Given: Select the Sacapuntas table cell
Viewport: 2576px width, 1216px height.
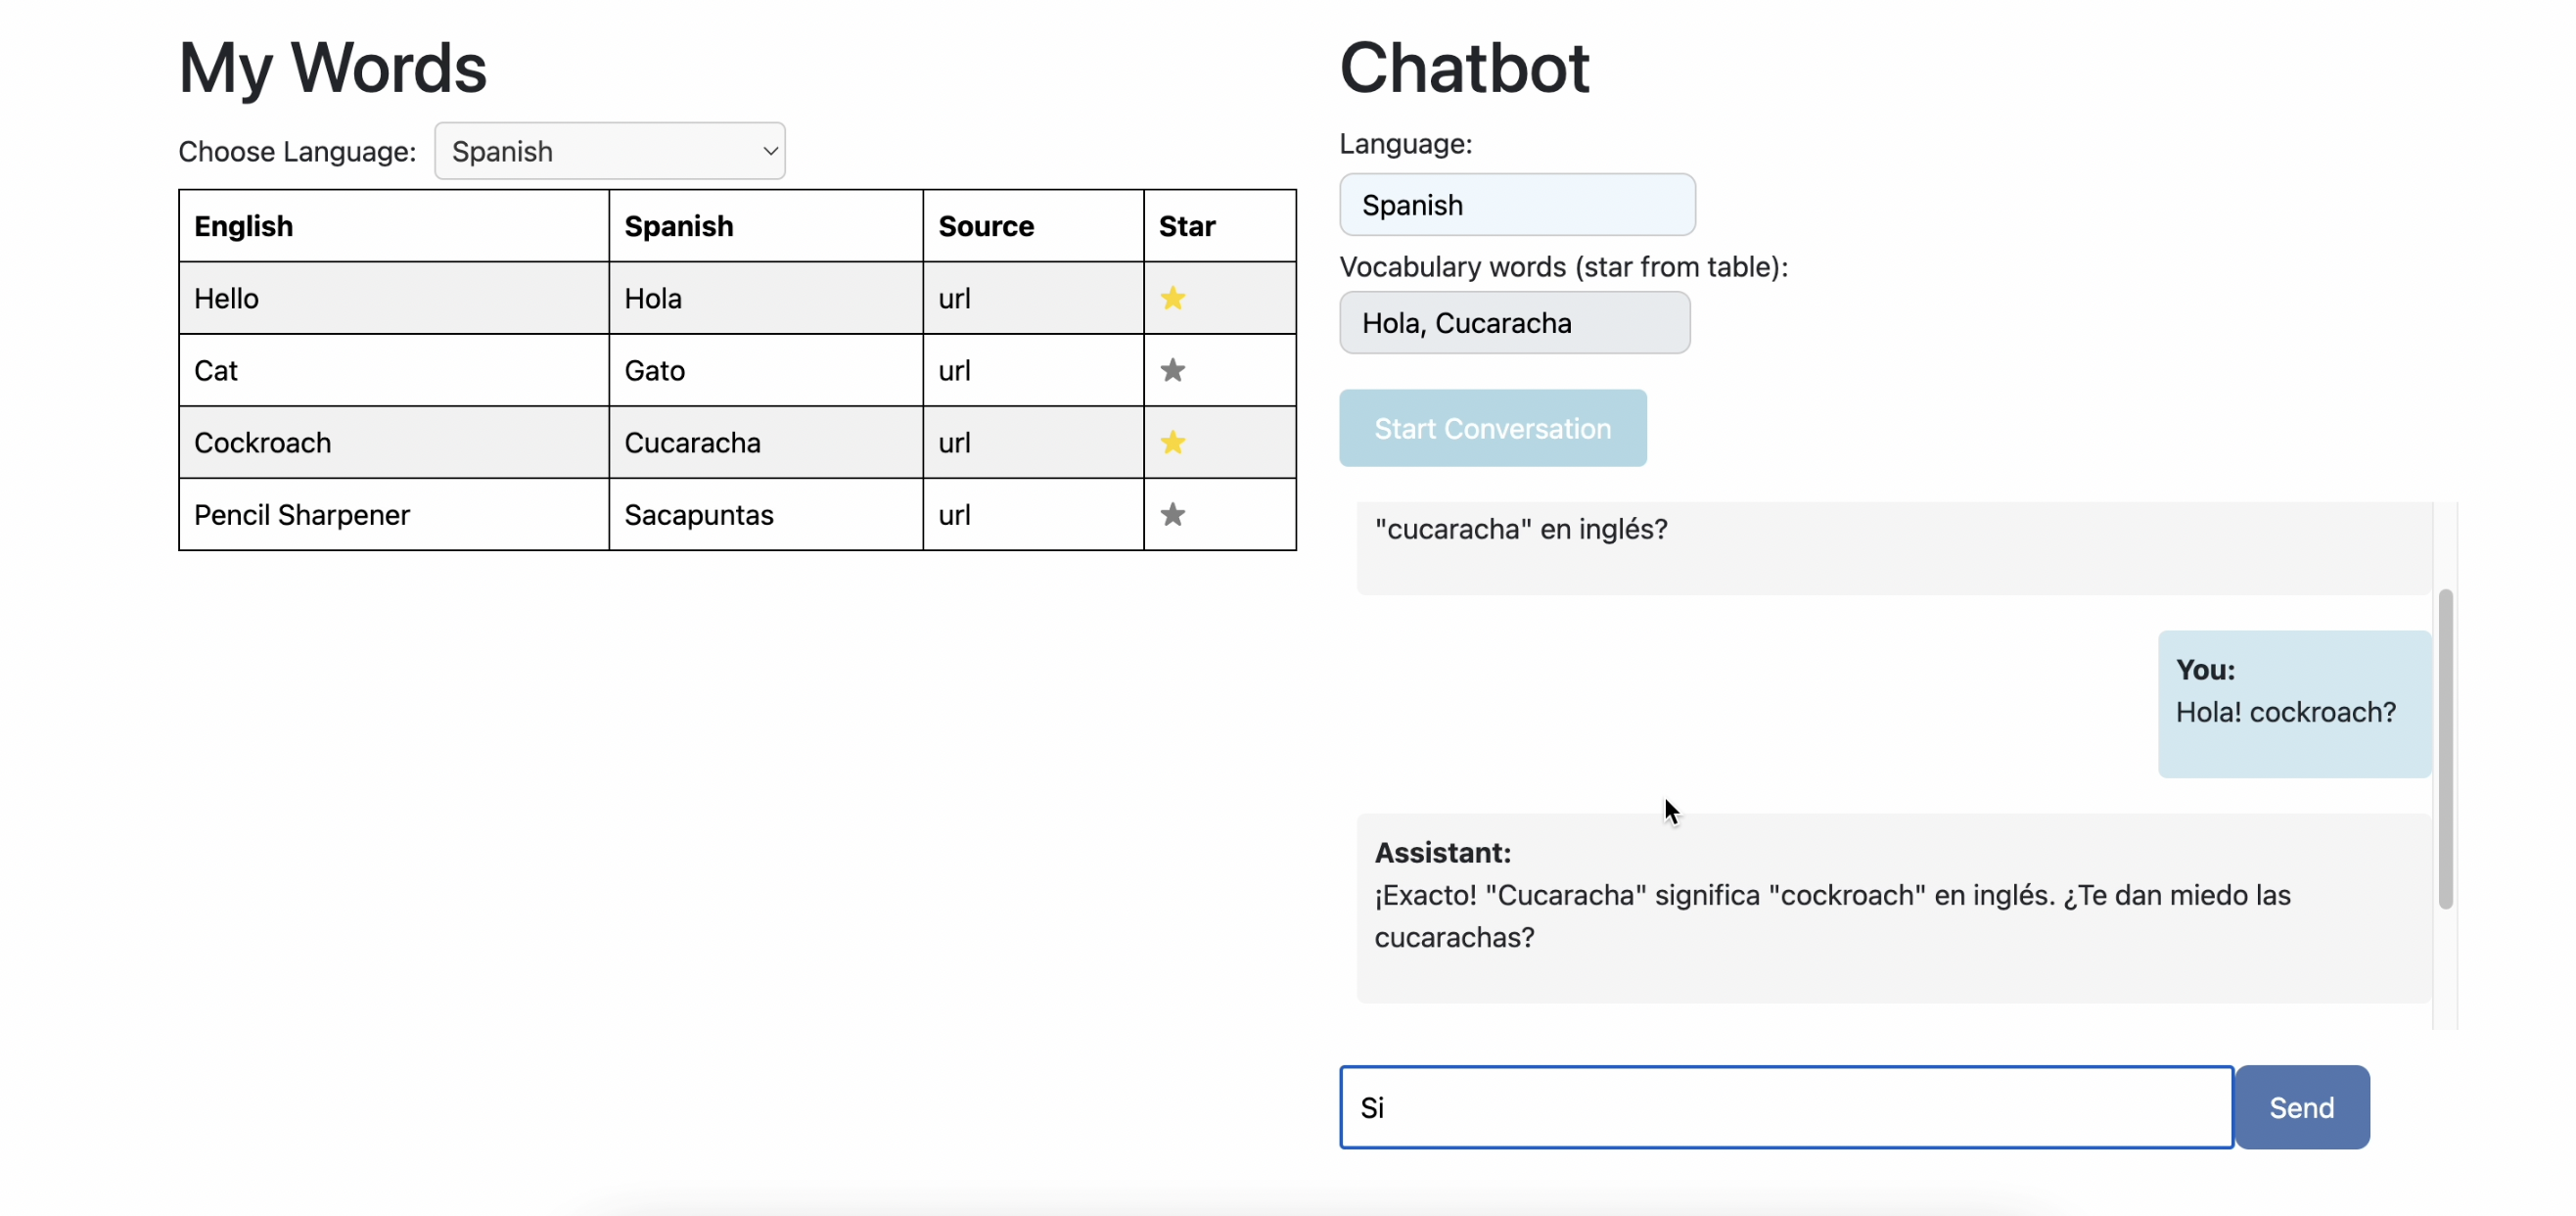Looking at the screenshot, I should (699, 514).
